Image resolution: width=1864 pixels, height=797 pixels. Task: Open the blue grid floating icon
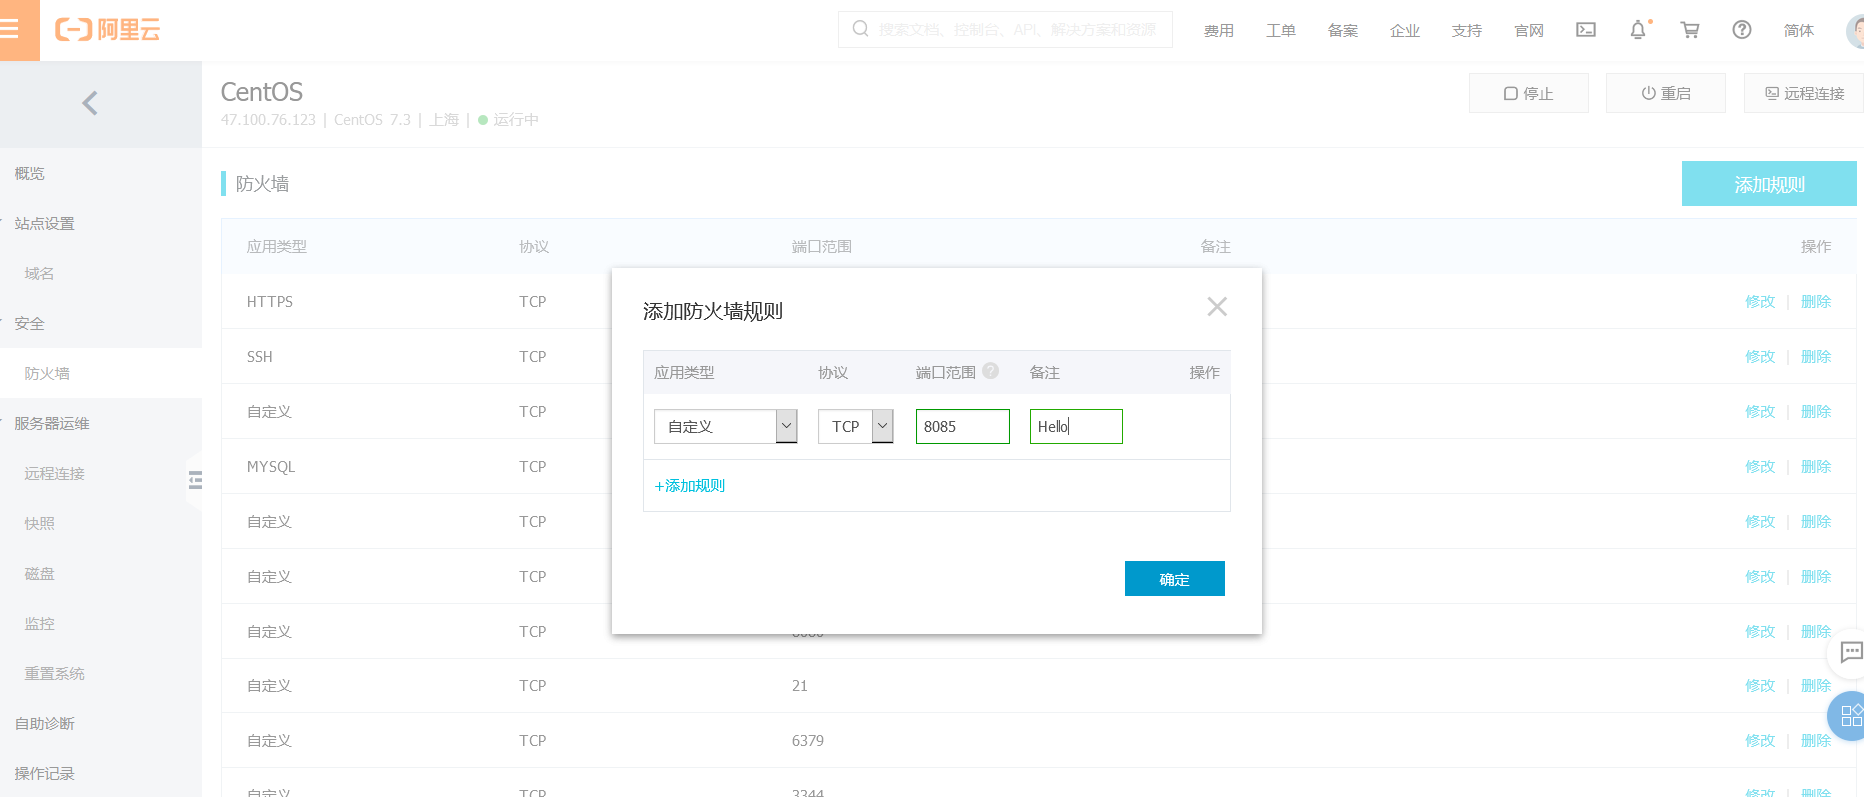click(x=1850, y=716)
